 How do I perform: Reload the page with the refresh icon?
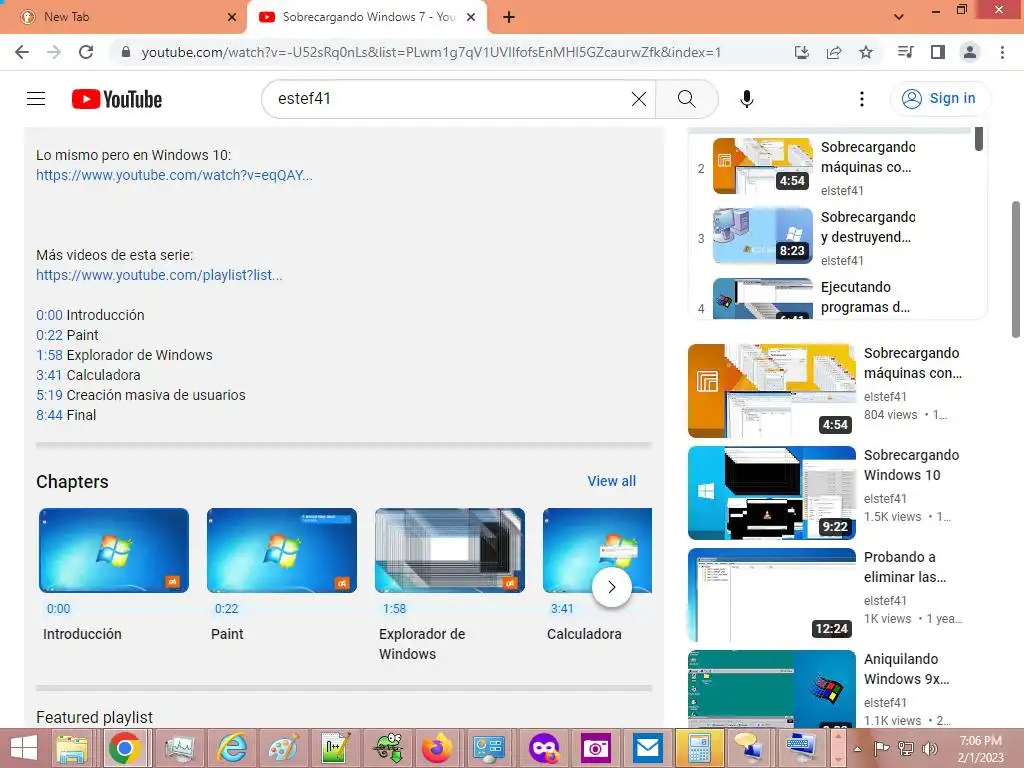(x=86, y=52)
